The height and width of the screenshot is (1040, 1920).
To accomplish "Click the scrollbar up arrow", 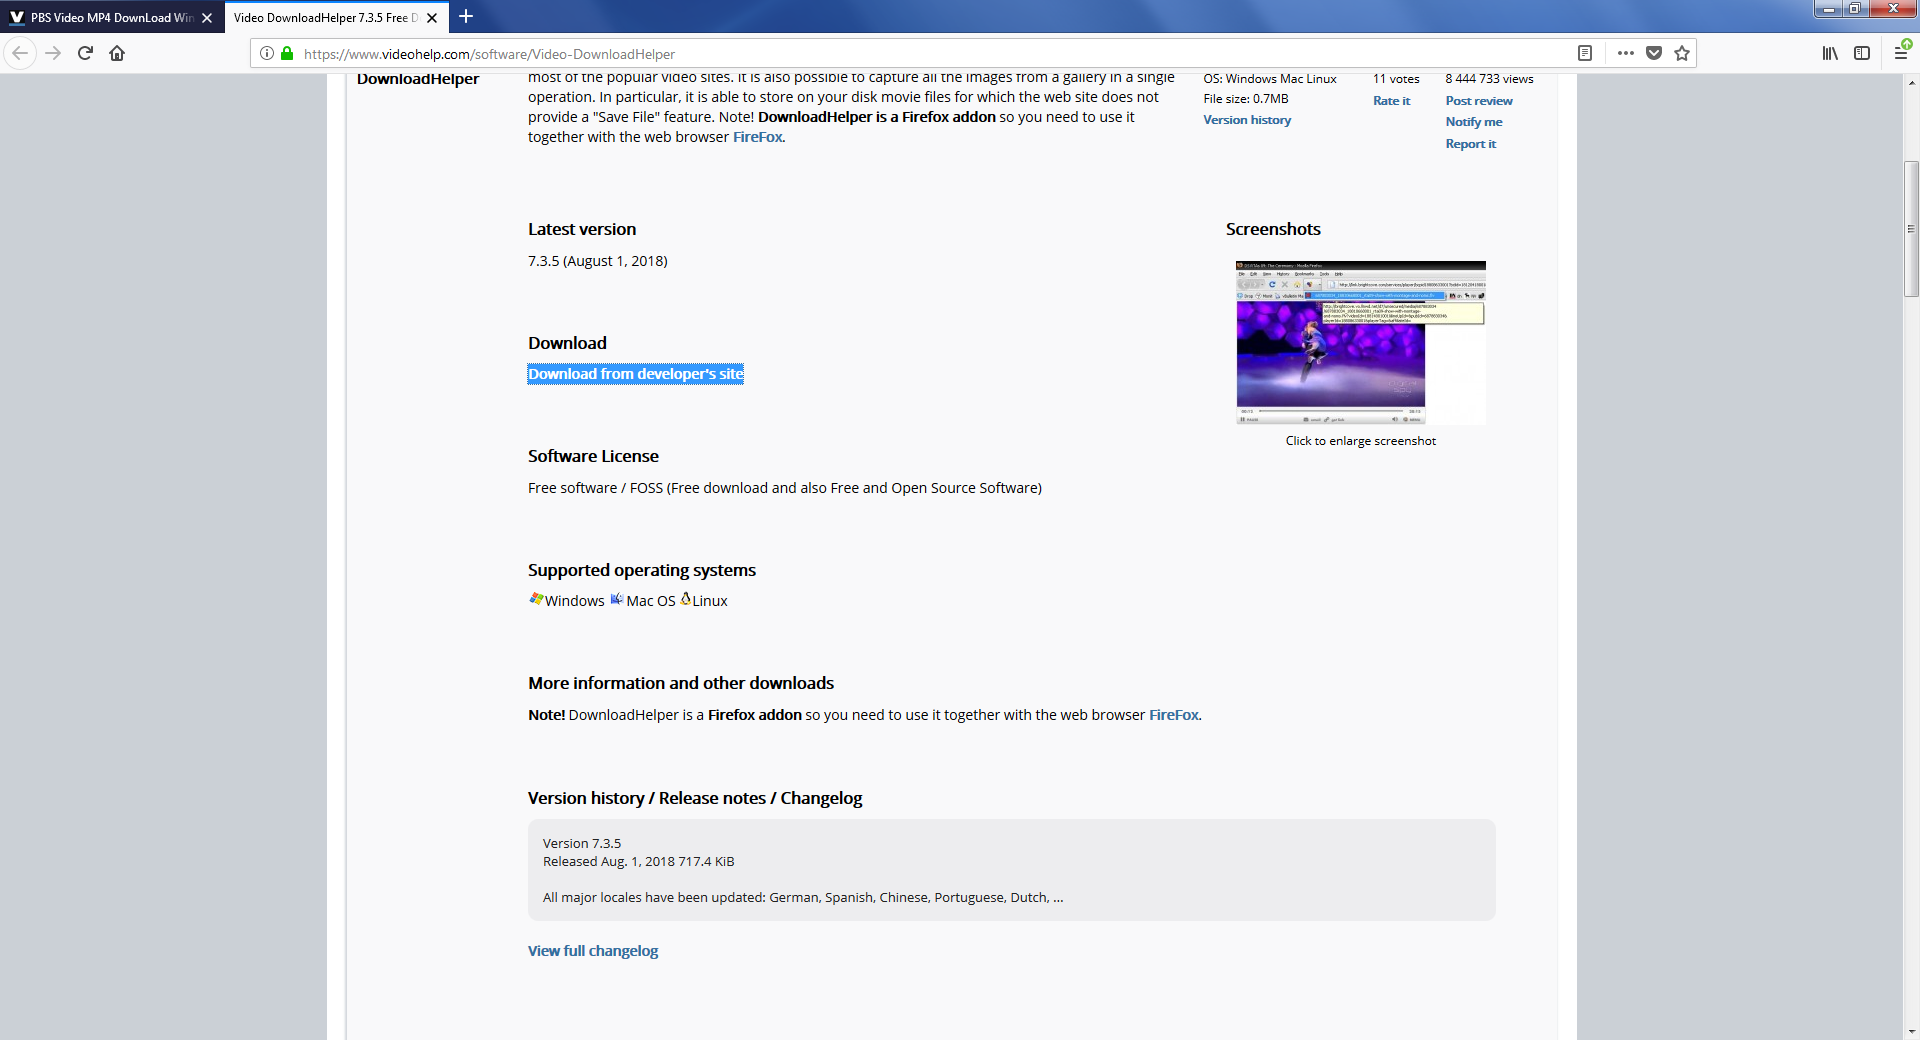I will (1911, 83).
